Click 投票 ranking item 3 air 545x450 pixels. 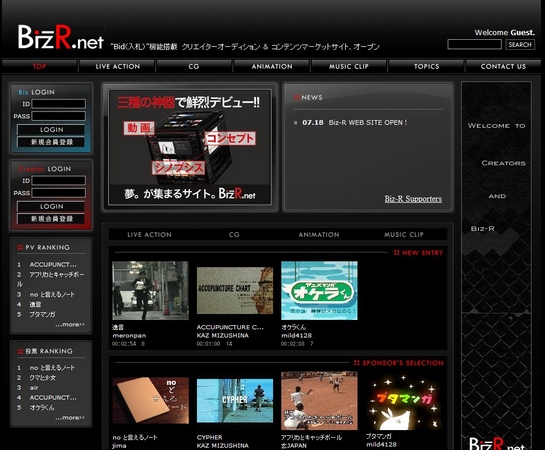(x=34, y=387)
